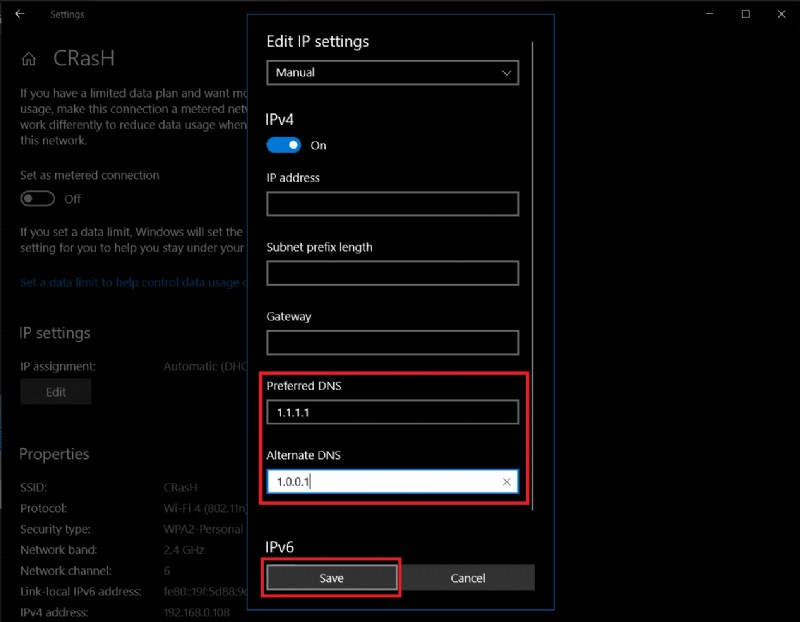Toggle IPv4 off

point(283,145)
